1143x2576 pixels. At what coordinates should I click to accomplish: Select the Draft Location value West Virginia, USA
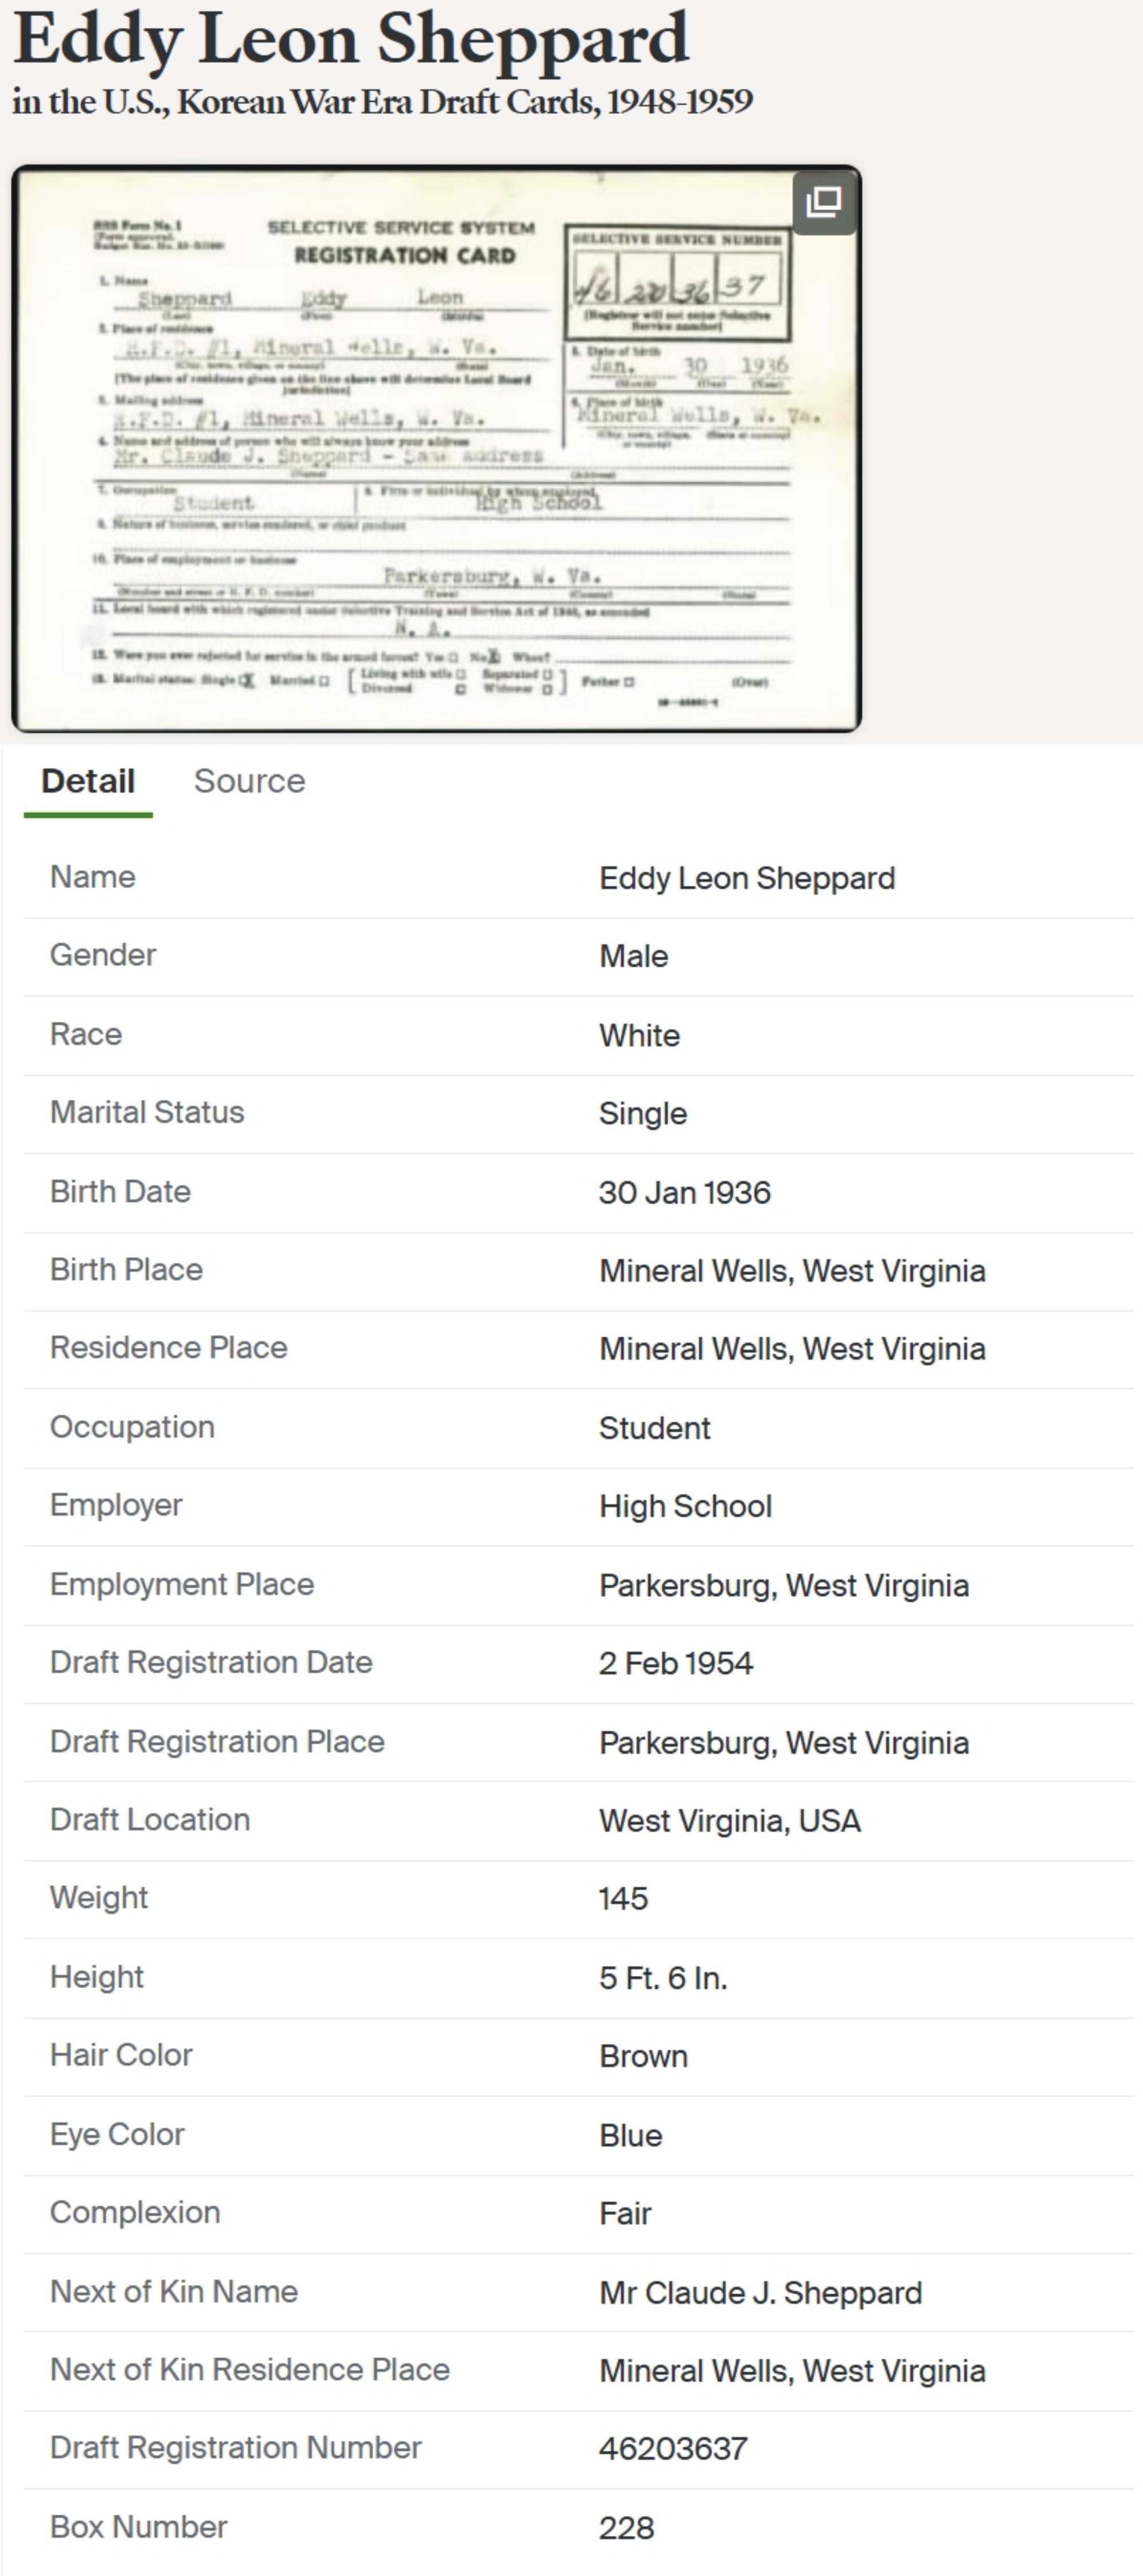pyautogui.click(x=729, y=1820)
